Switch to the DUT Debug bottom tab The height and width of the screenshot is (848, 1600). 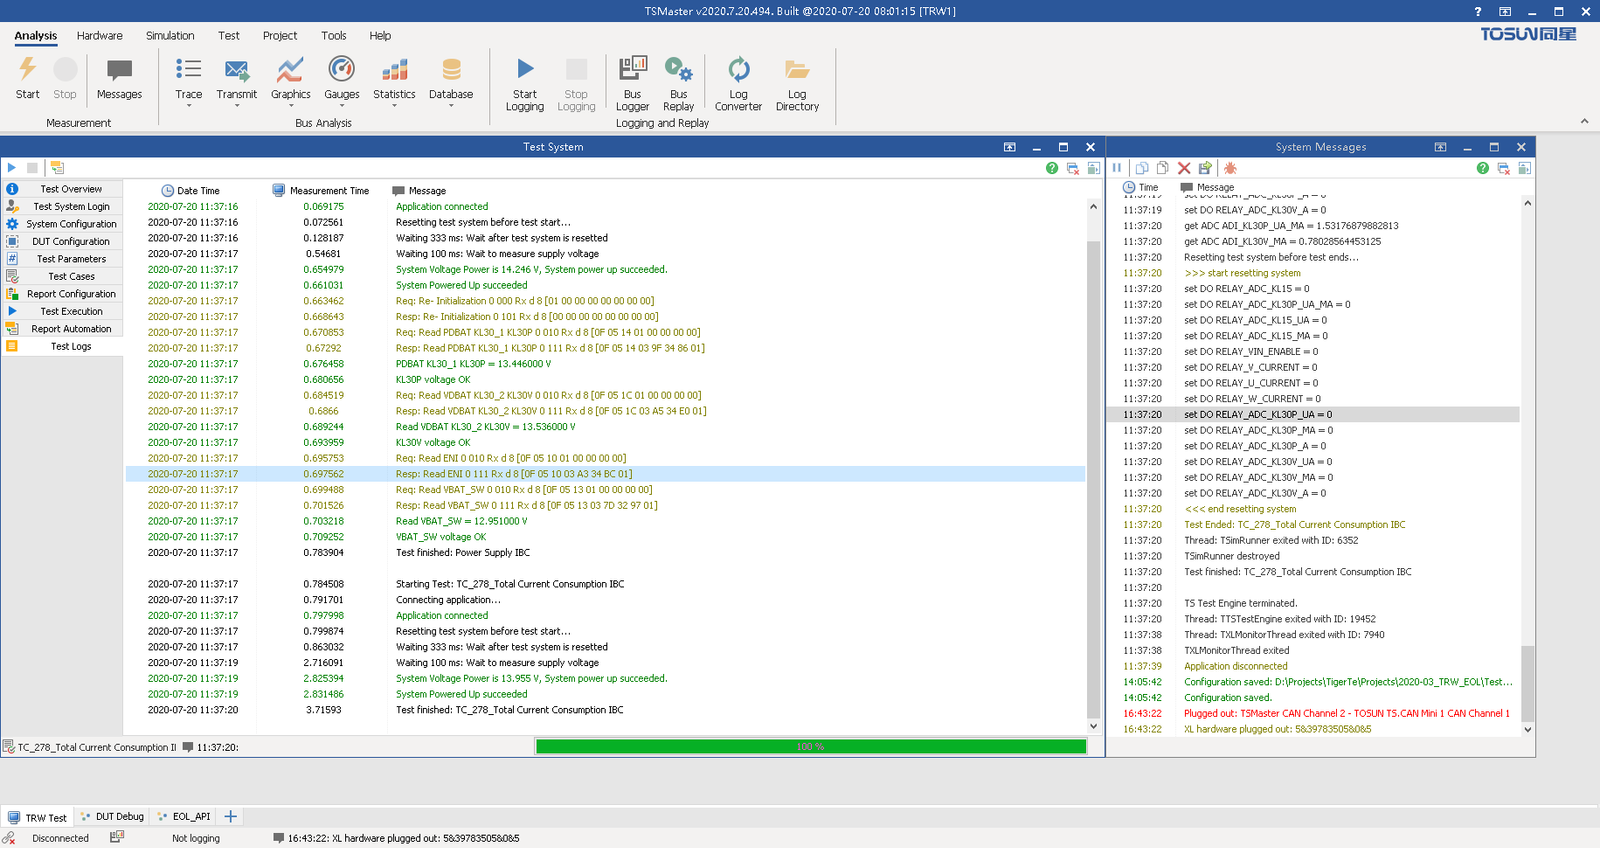pos(112,817)
